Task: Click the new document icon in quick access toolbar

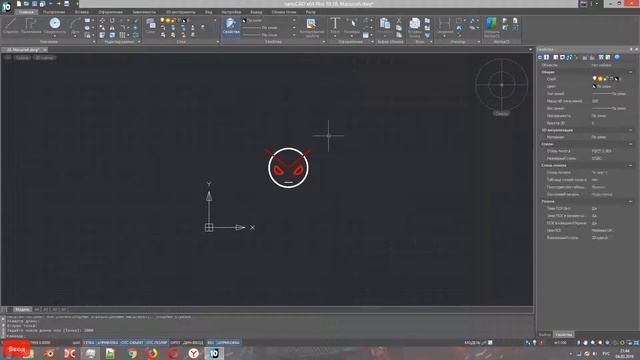Action: [x=19, y=4]
